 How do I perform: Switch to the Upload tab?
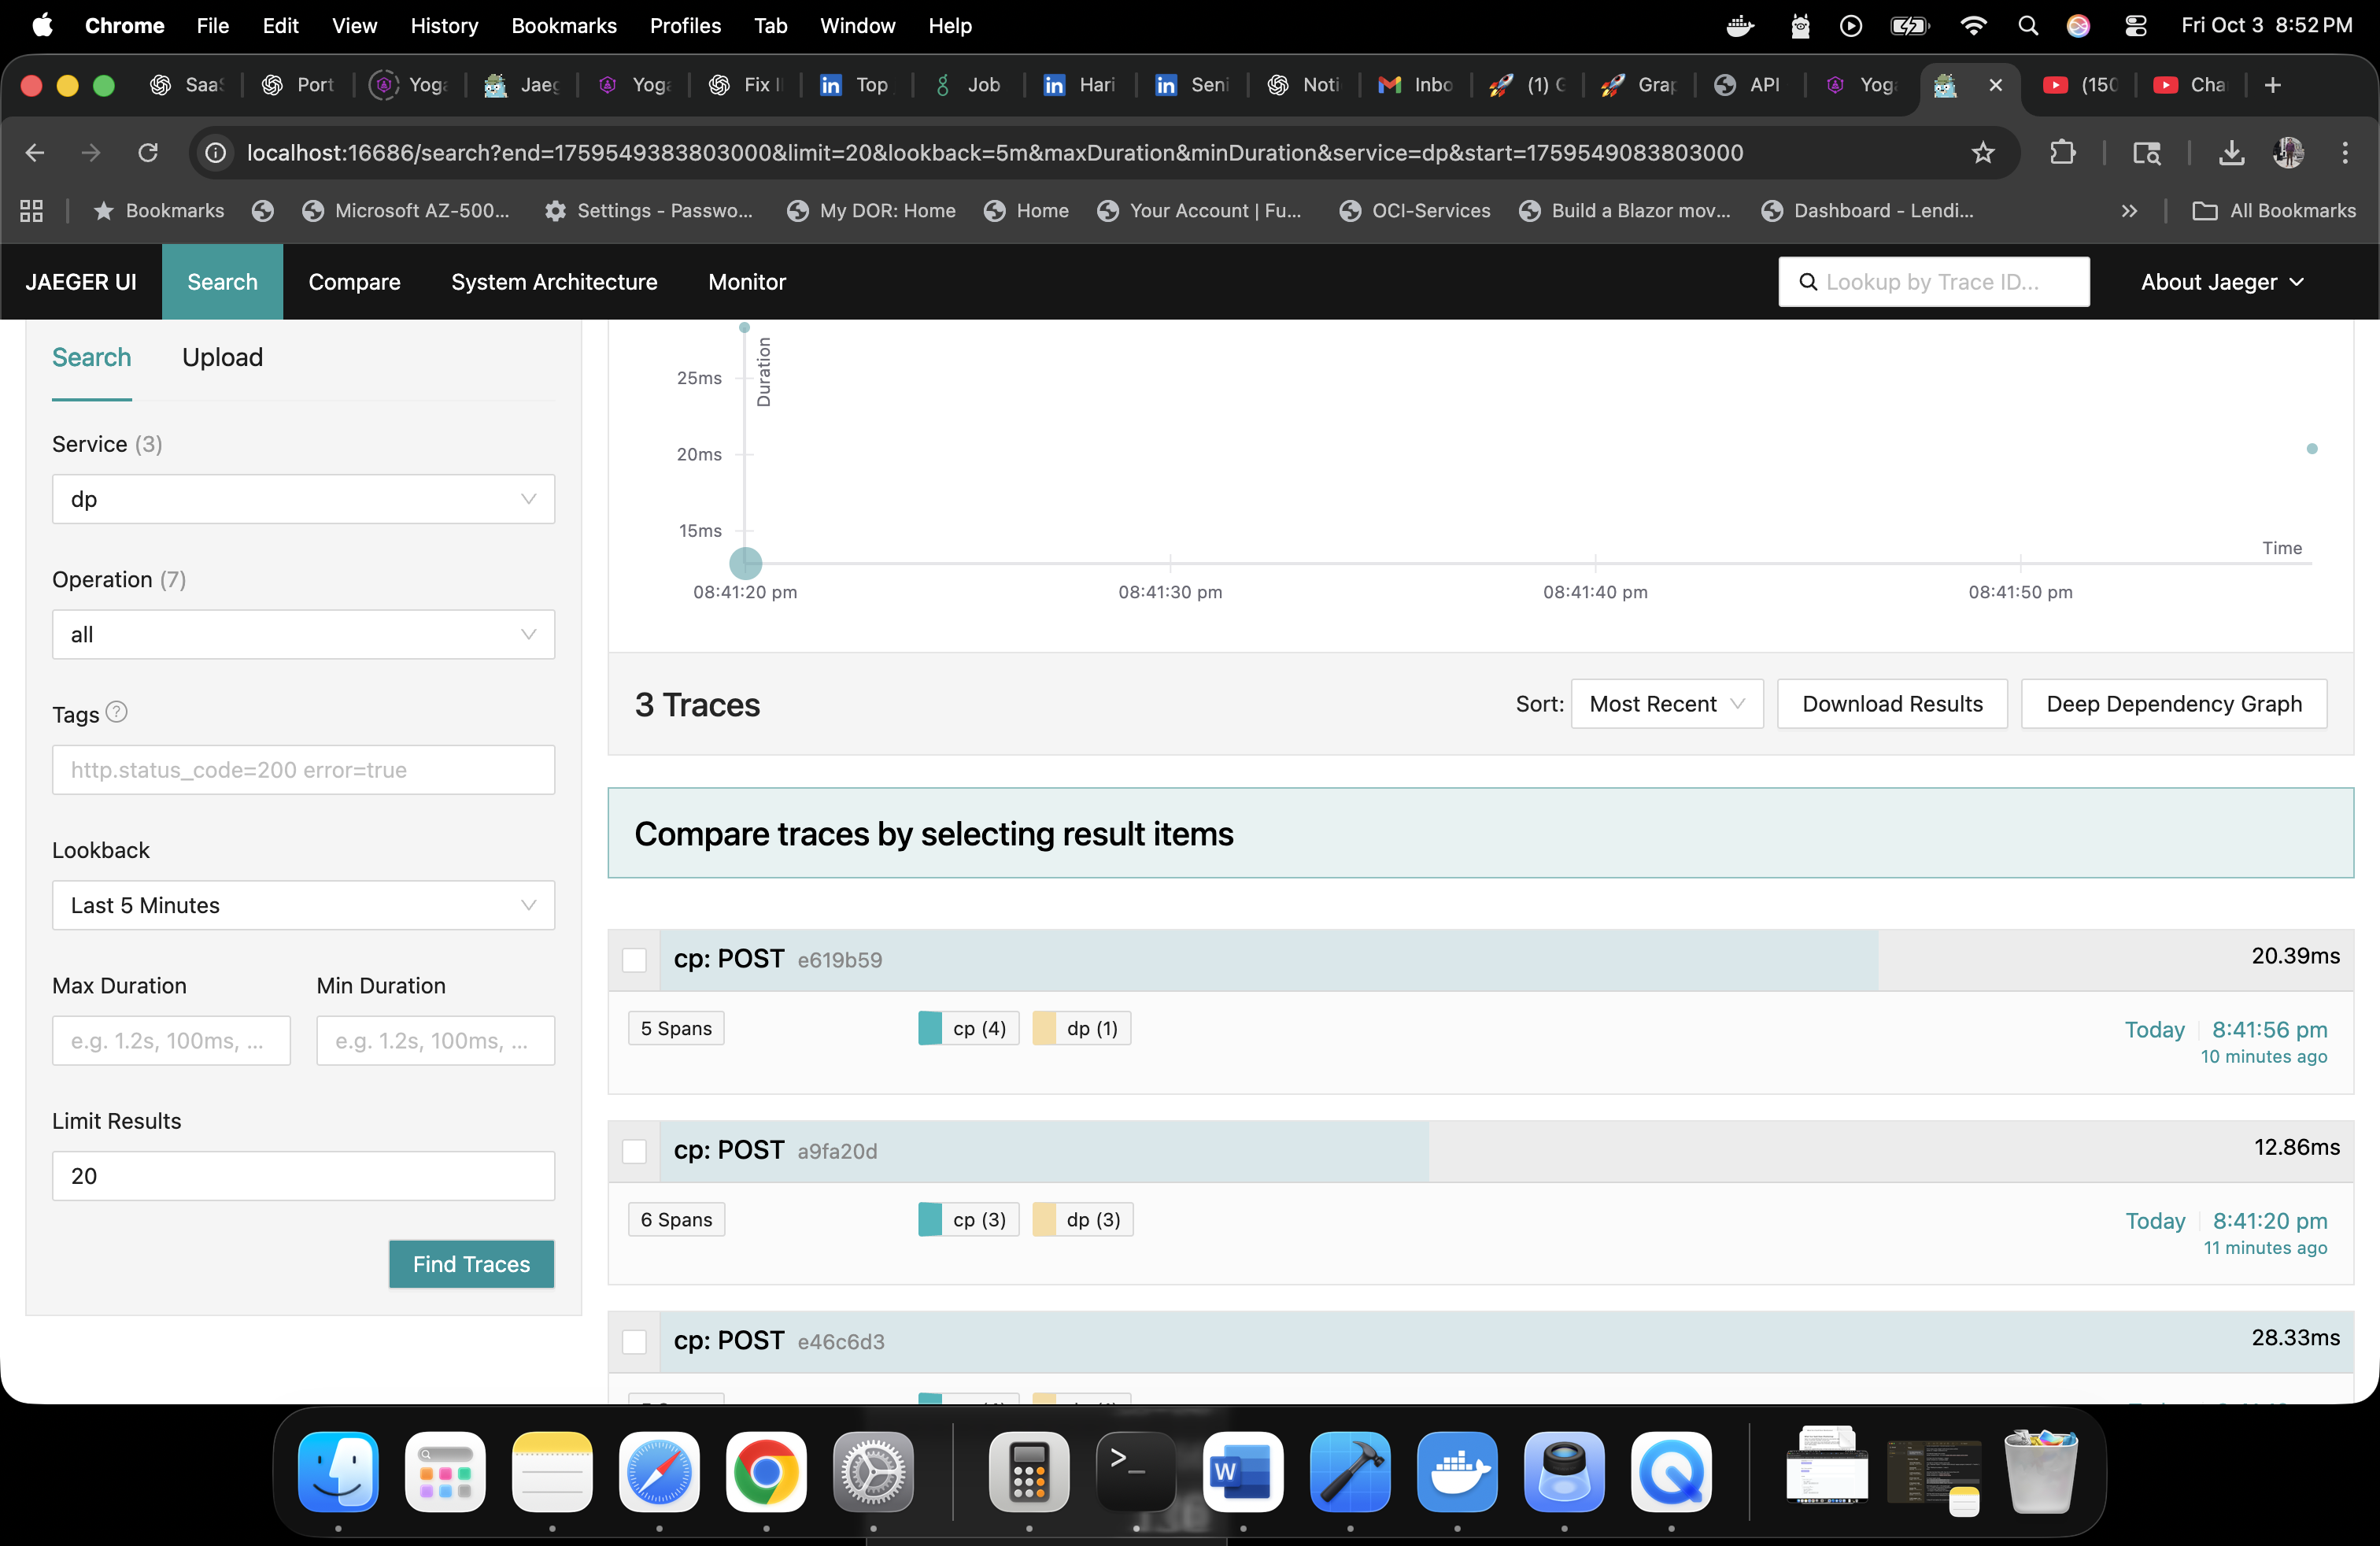[222, 358]
